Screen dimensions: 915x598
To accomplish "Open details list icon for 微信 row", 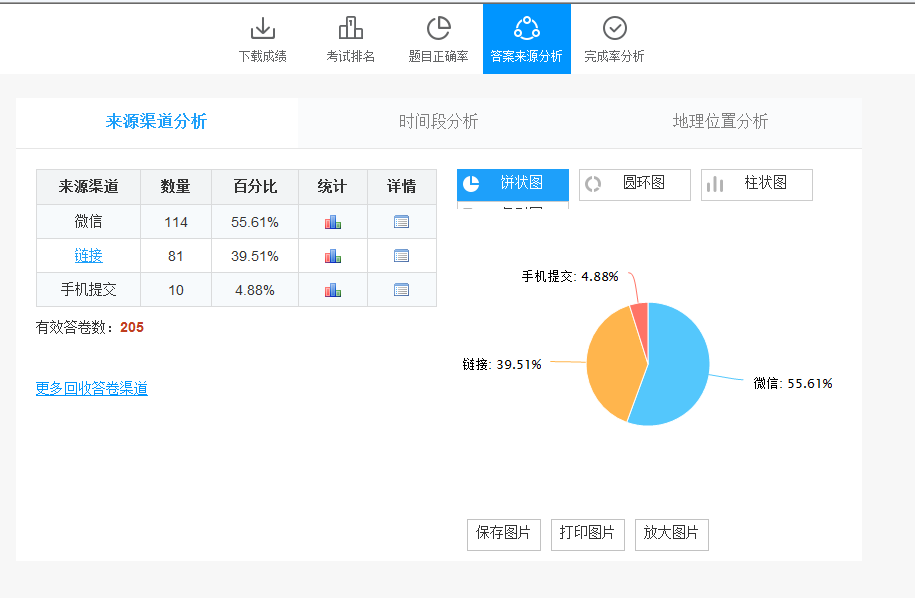I will point(402,222).
